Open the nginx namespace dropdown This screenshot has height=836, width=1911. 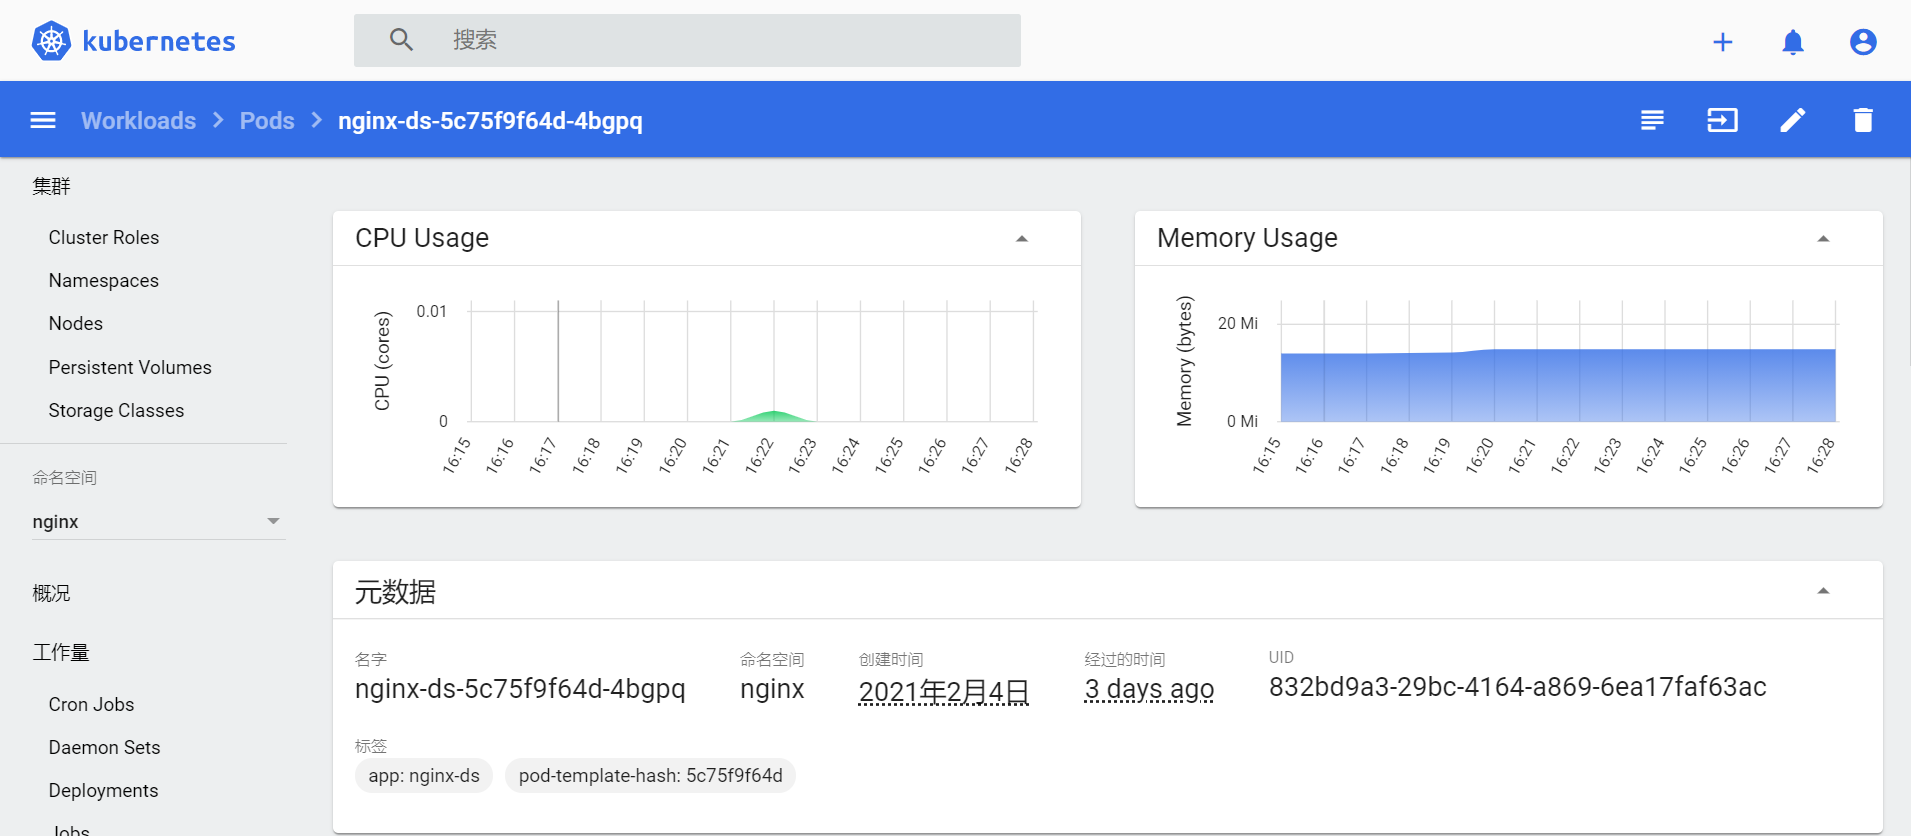click(159, 522)
